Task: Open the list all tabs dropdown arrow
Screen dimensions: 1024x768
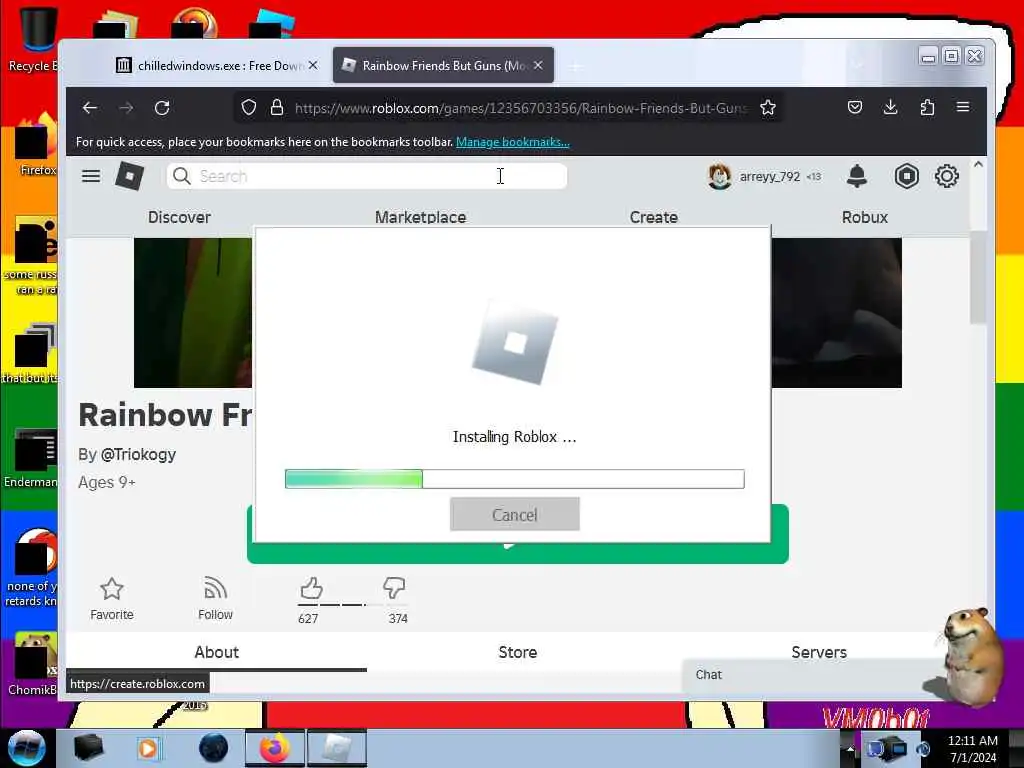Action: pyautogui.click(x=856, y=64)
